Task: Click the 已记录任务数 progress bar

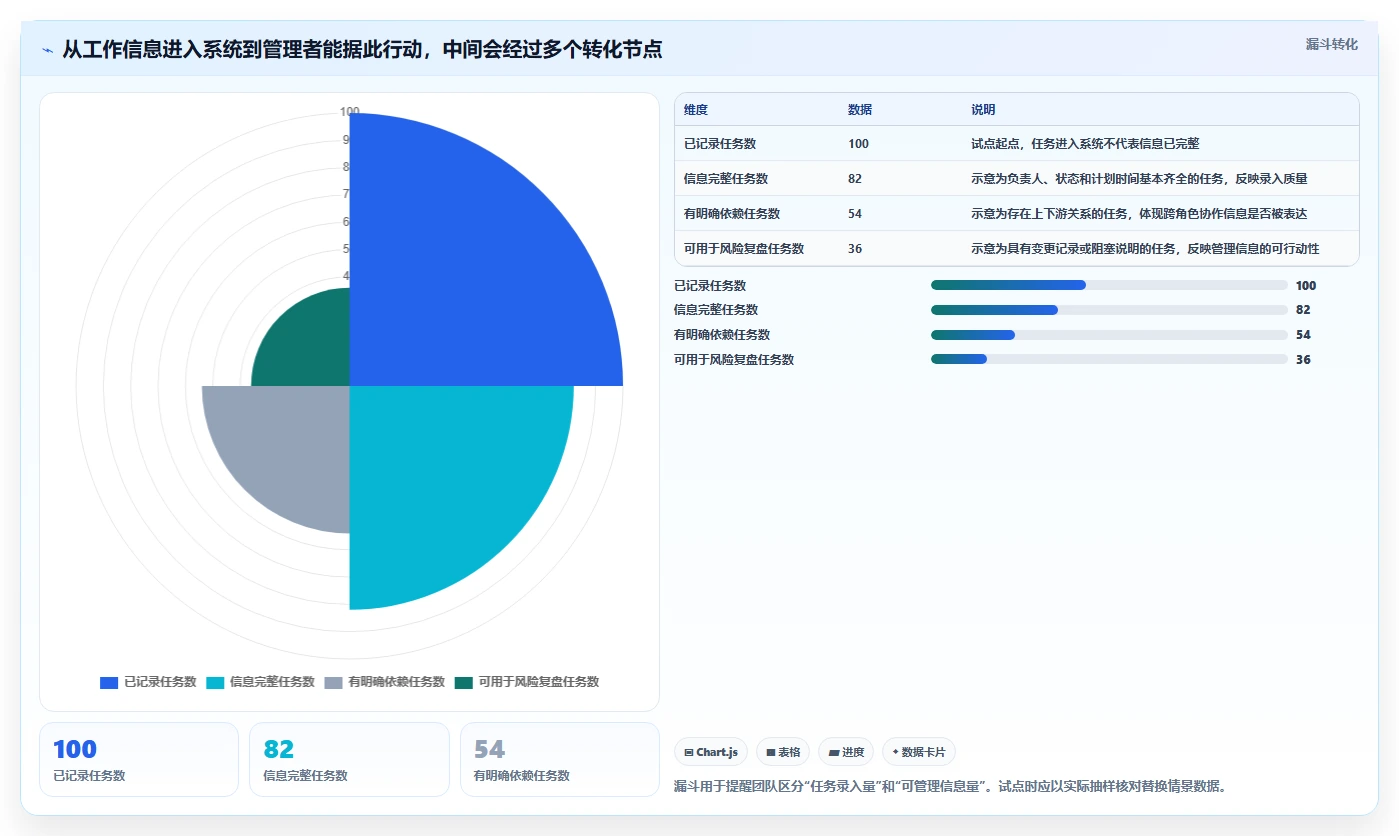Action: [x=1109, y=285]
